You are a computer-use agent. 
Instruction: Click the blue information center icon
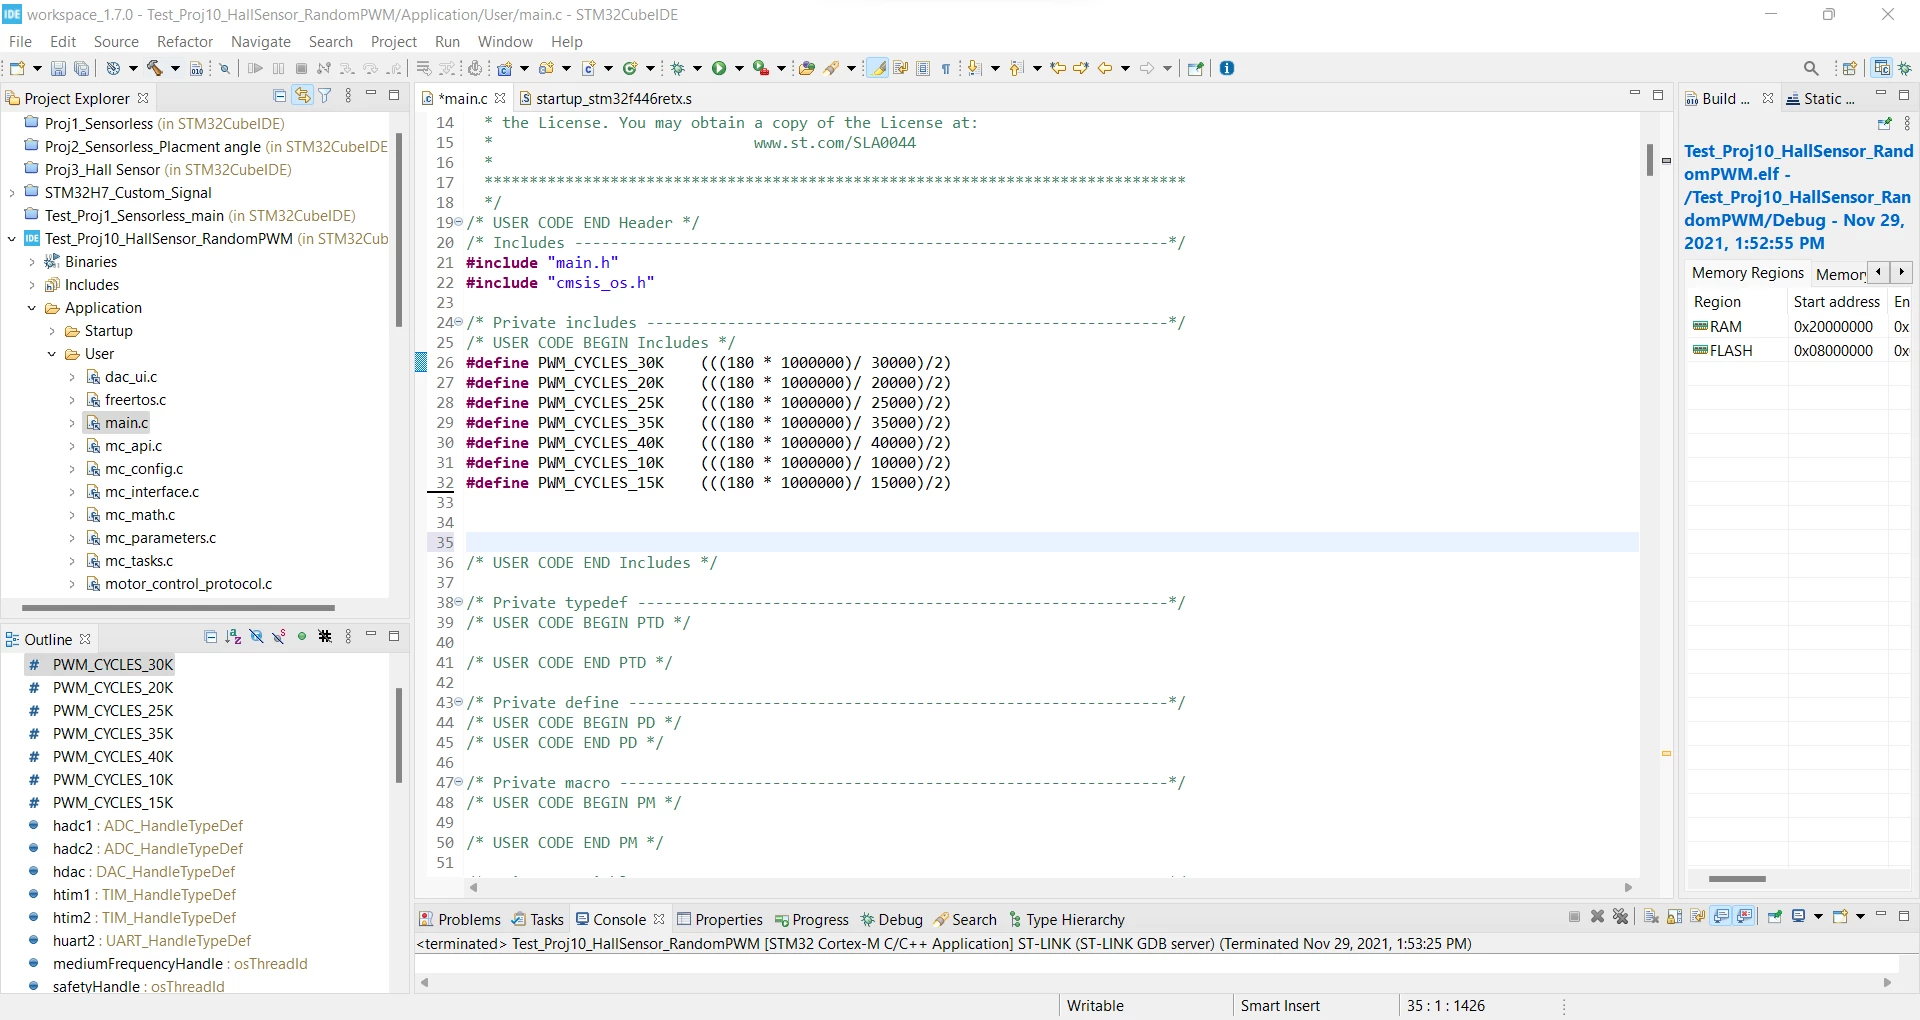1227,68
